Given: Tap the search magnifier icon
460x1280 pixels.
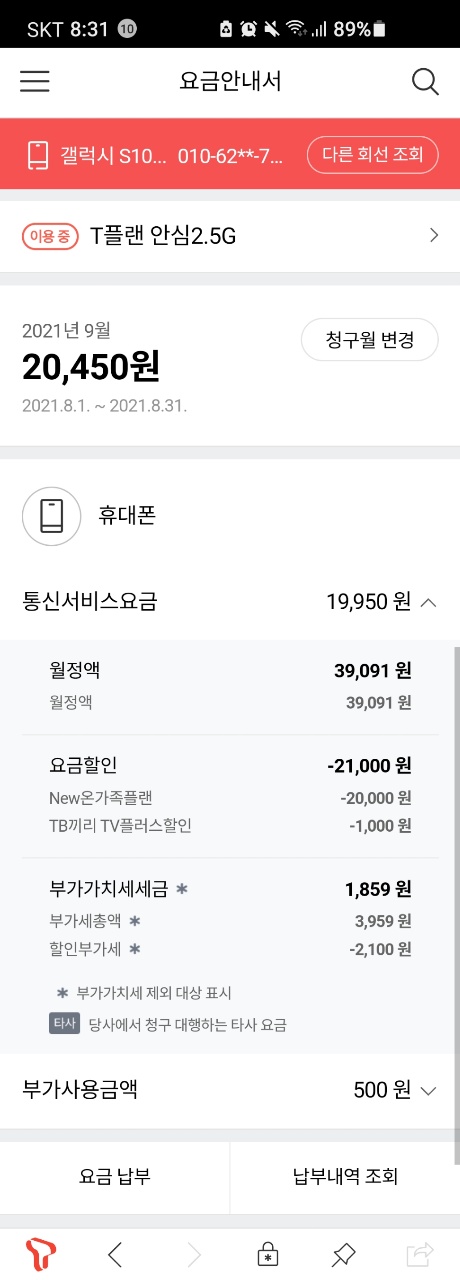Looking at the screenshot, I should click(425, 82).
